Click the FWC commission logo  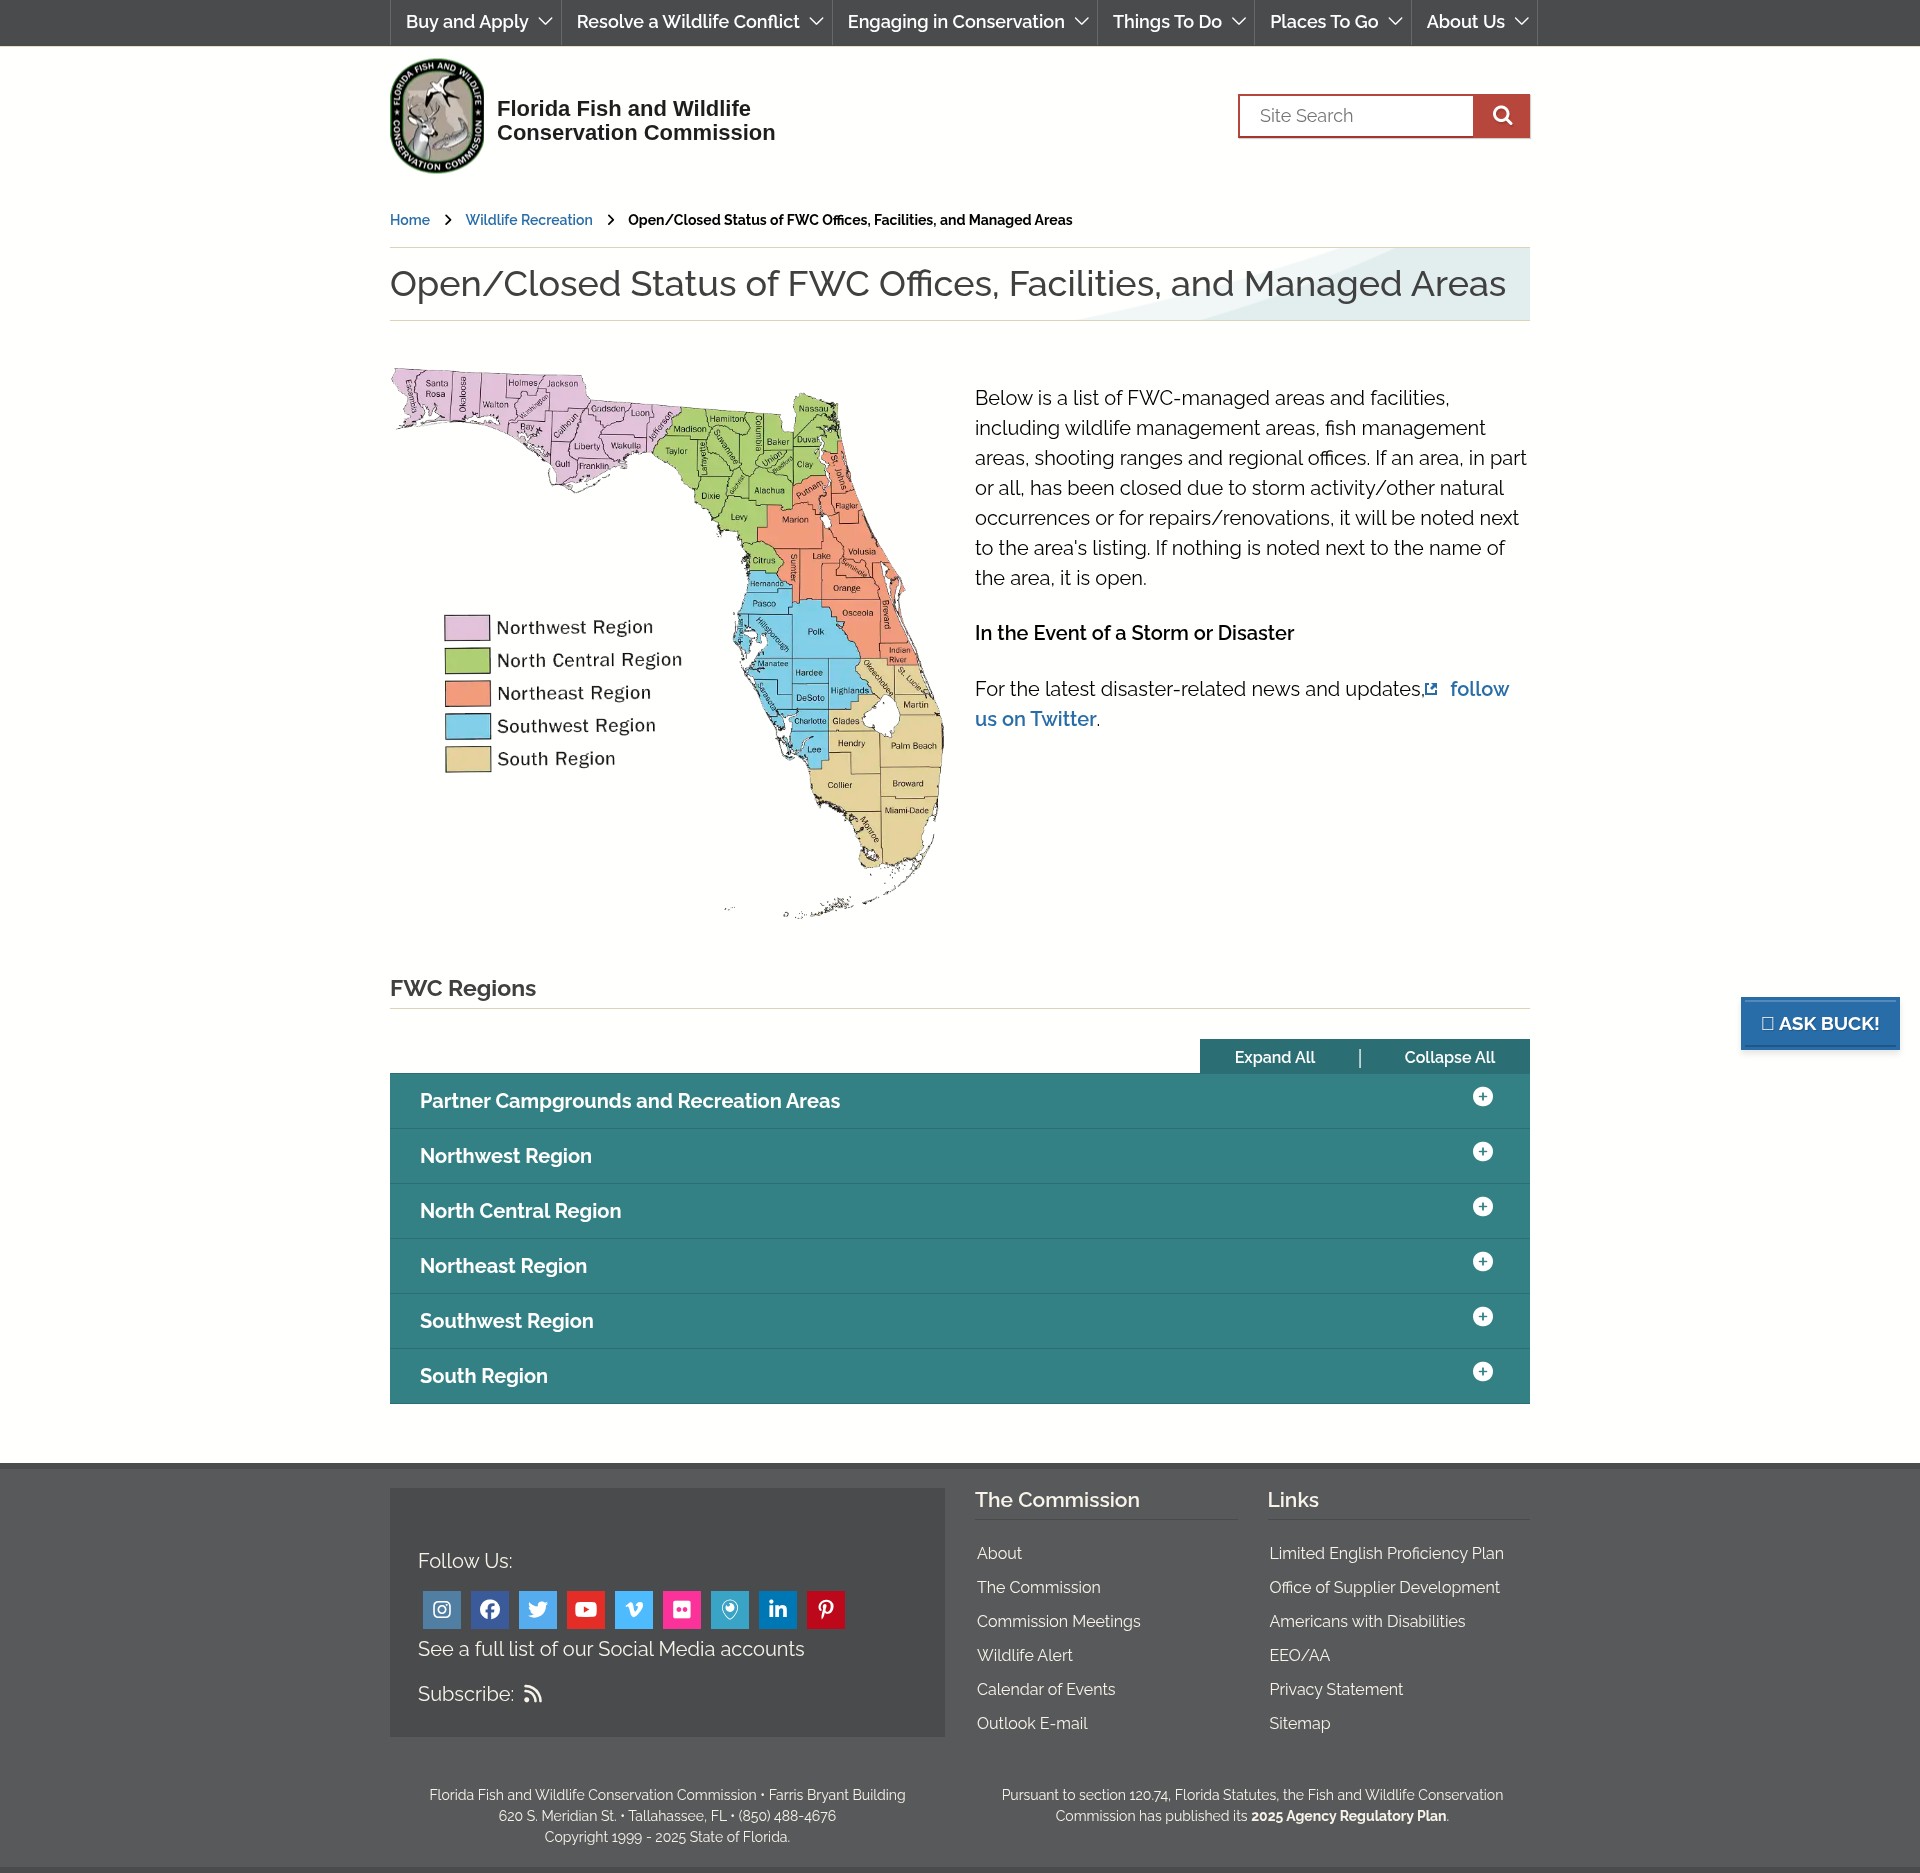tap(437, 116)
